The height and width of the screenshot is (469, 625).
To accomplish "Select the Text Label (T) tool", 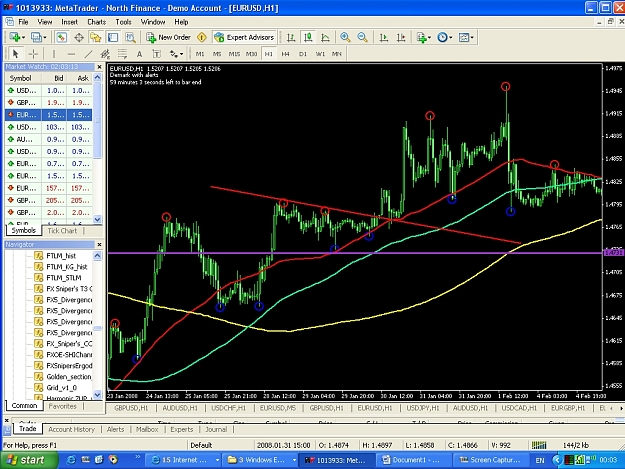I will click(157, 54).
